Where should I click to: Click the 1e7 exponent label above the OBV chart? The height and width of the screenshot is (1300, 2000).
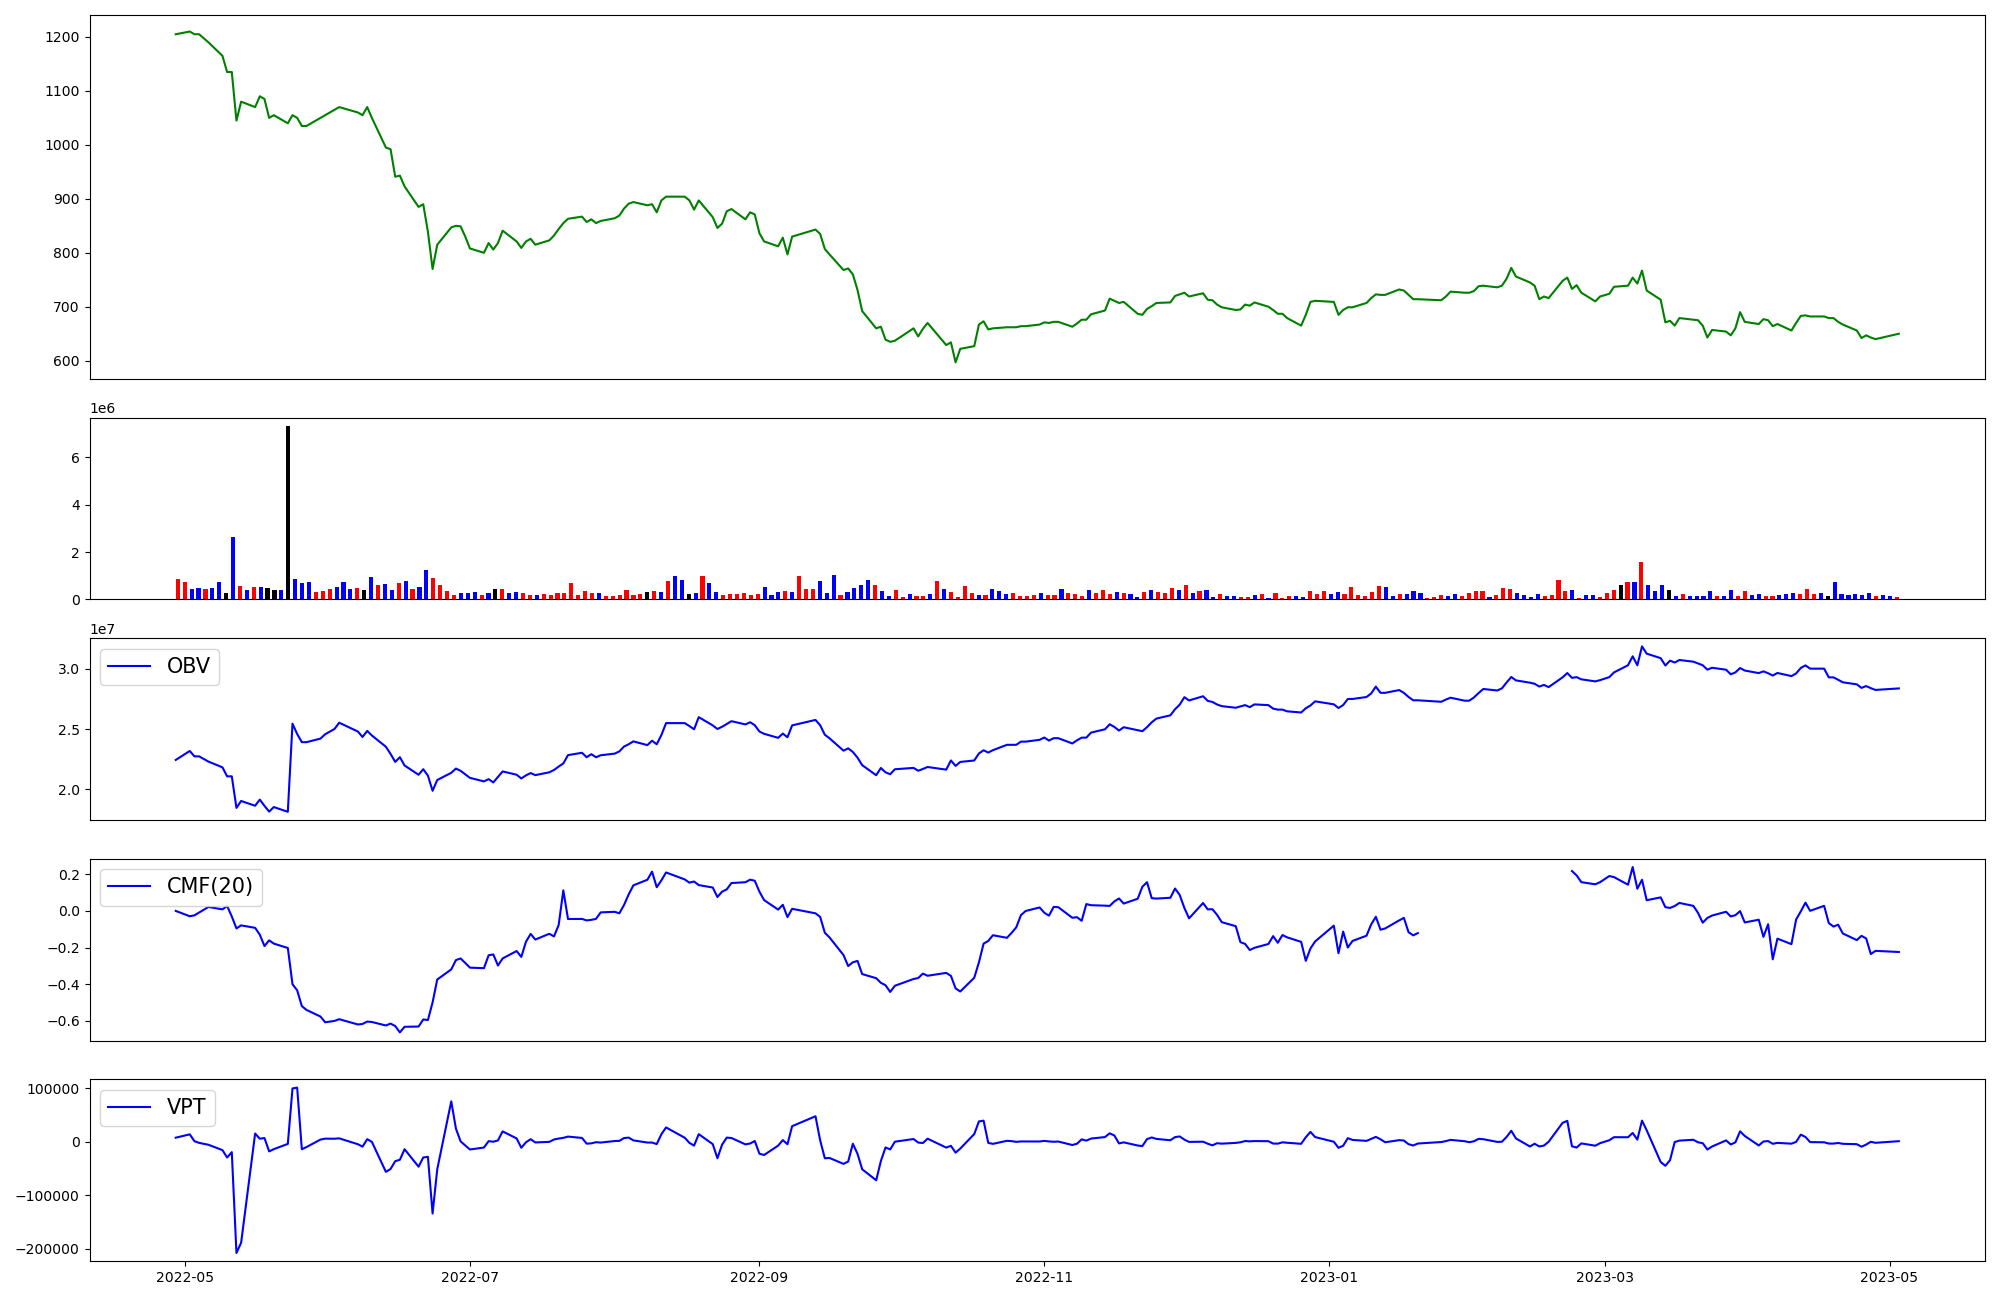tap(102, 629)
